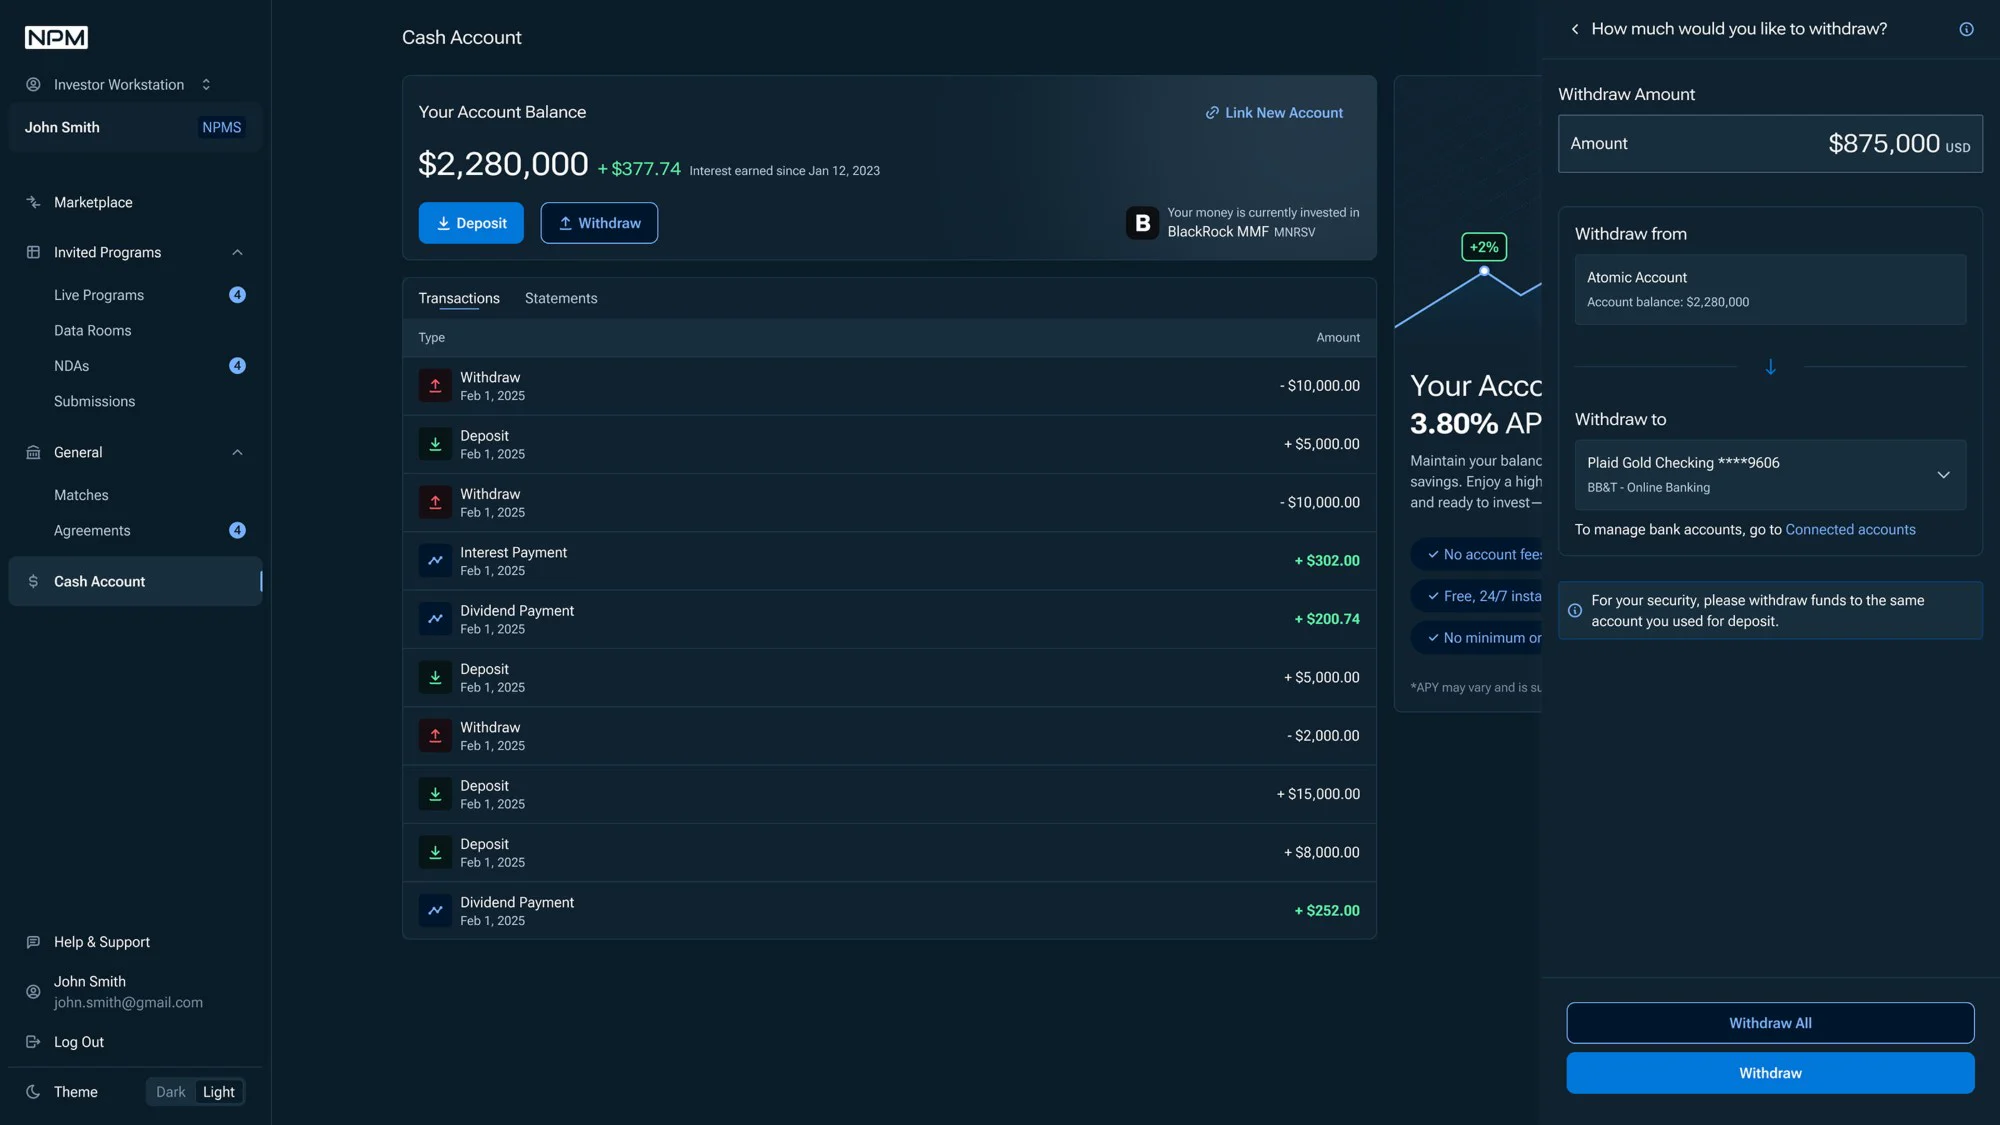Click the Withdraw Amount input field
2000x1125 pixels.
[x=1770, y=143]
